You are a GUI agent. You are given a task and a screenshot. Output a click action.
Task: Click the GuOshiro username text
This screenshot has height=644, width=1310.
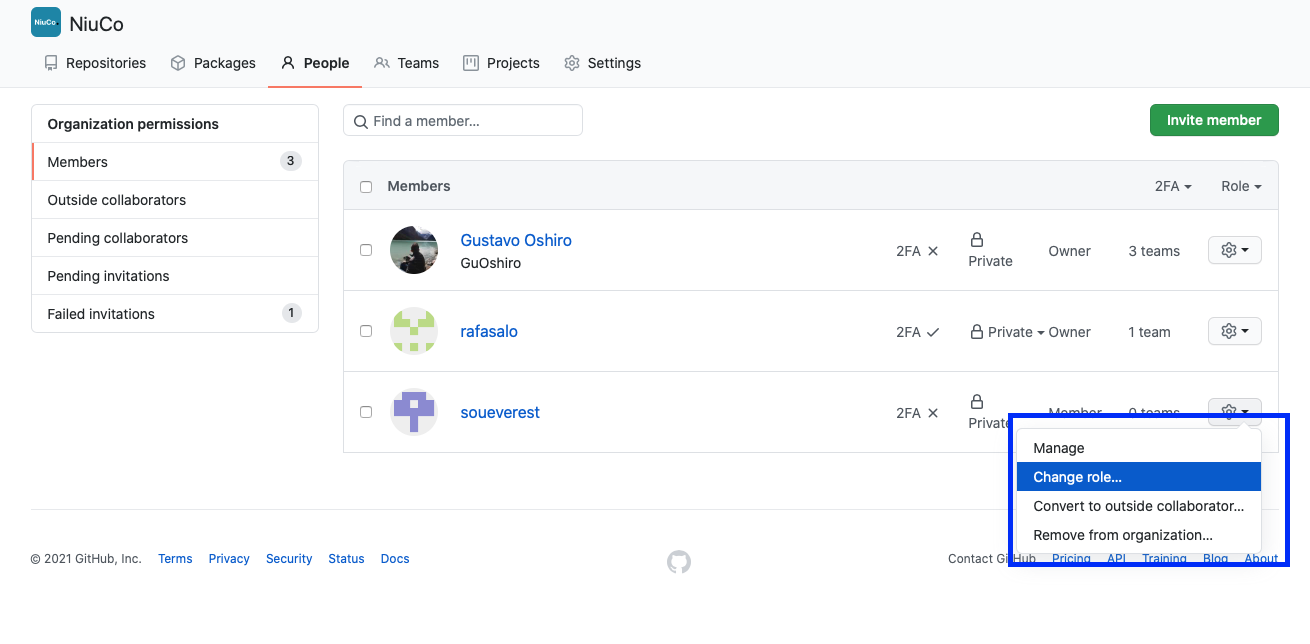pos(490,263)
